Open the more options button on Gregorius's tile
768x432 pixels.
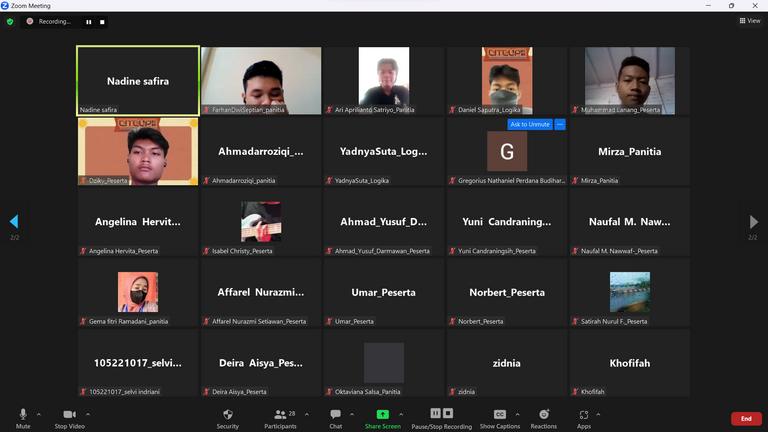pyautogui.click(x=560, y=124)
